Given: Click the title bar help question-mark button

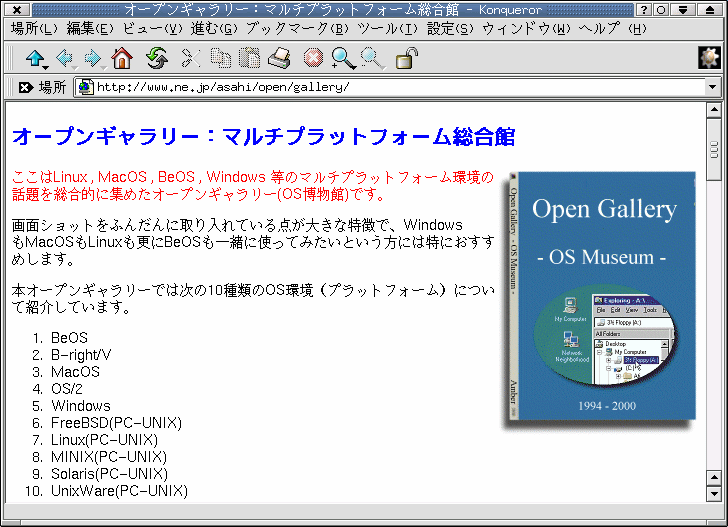Looking at the screenshot, I should [643, 9].
